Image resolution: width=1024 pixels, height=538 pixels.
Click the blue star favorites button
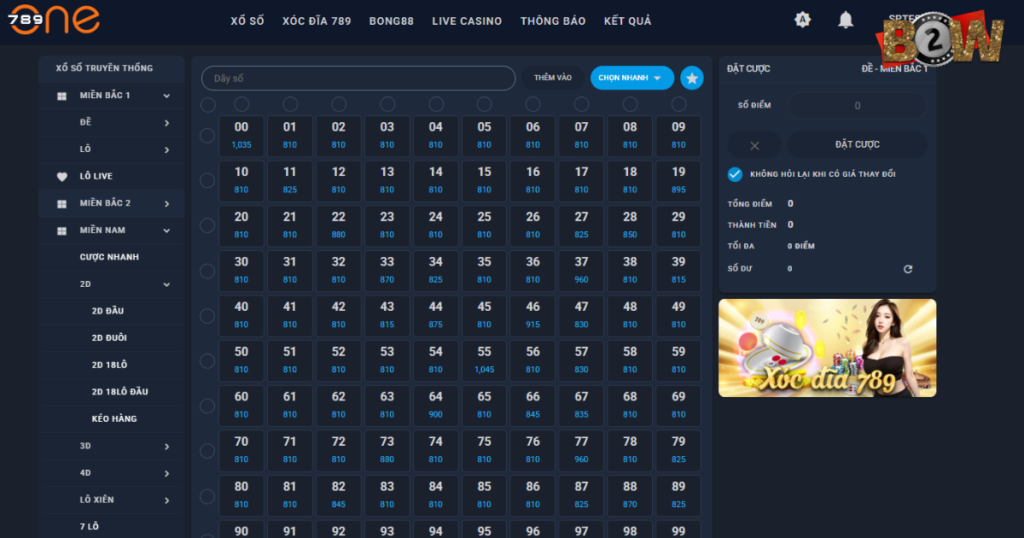coord(692,78)
